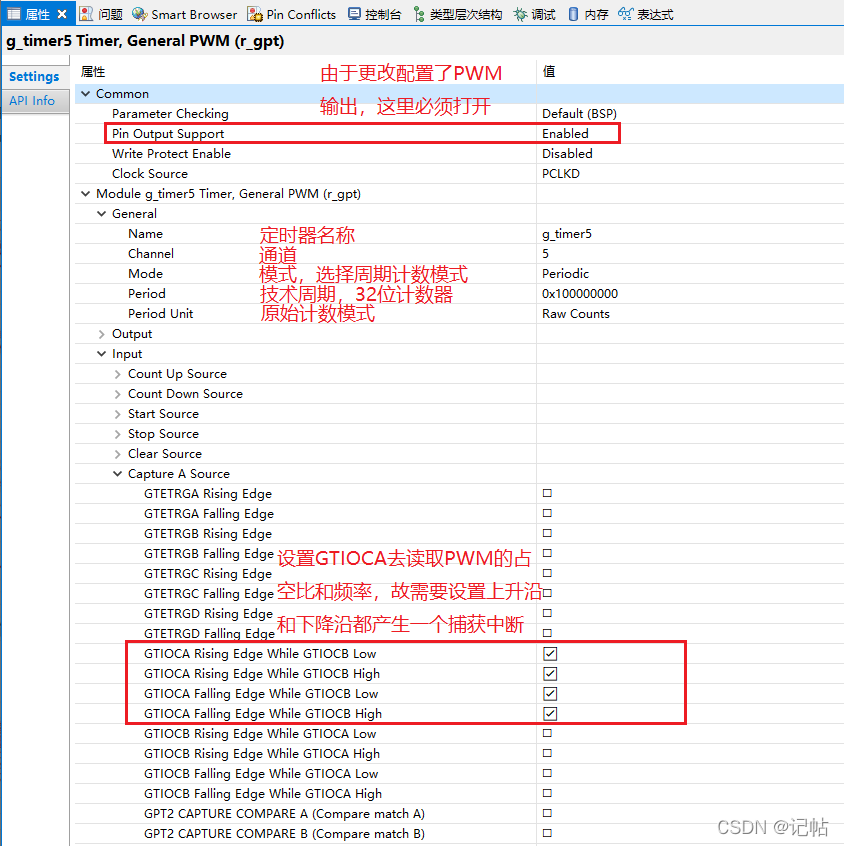The width and height of the screenshot is (844, 846).
Task: Uncheck GTIOCA Falling Edge While GTIOCB Low
Action: click(x=550, y=693)
